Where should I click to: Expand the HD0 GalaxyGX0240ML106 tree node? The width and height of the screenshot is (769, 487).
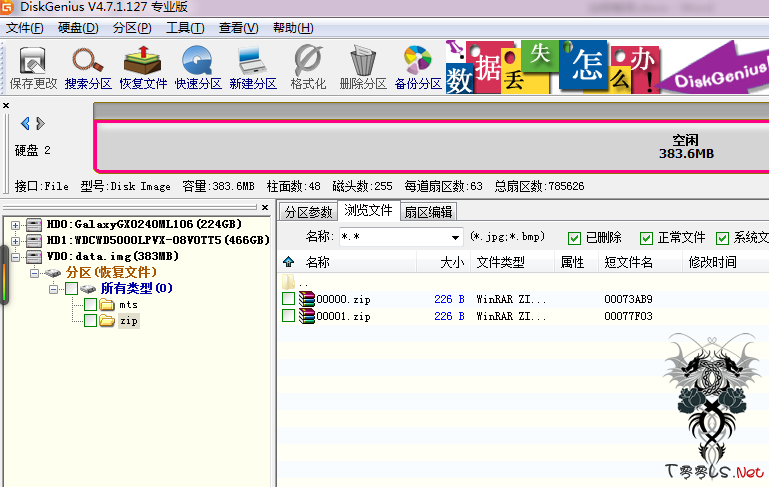click(x=16, y=225)
